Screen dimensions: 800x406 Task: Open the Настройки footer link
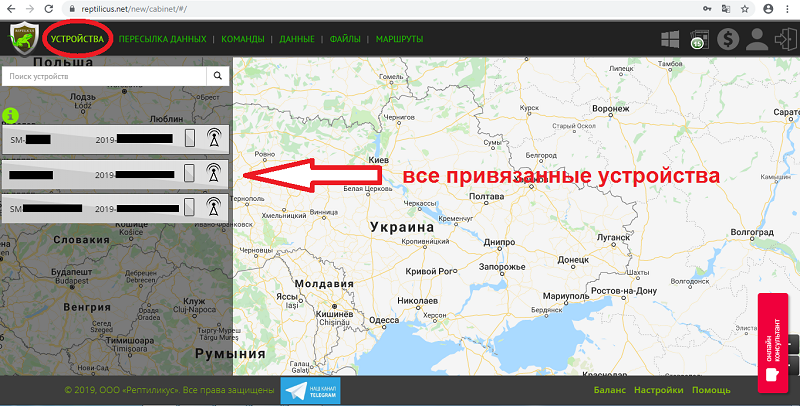tap(659, 390)
